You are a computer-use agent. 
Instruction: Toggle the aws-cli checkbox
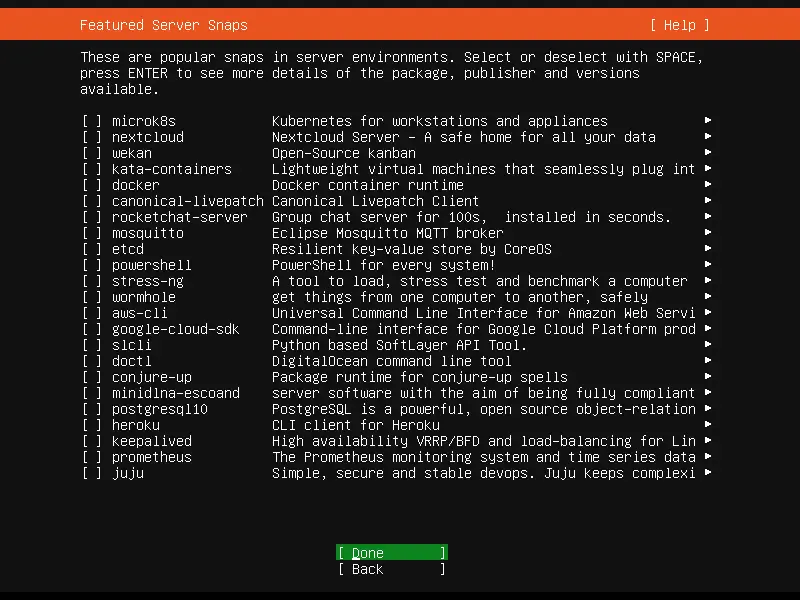point(92,313)
